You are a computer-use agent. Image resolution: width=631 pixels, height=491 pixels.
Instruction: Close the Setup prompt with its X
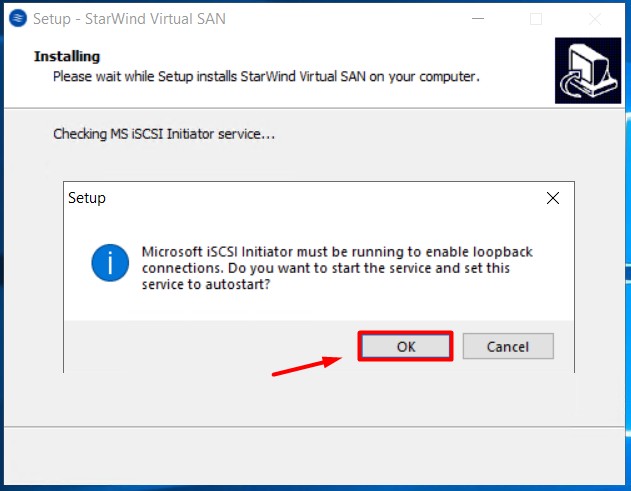point(552,198)
